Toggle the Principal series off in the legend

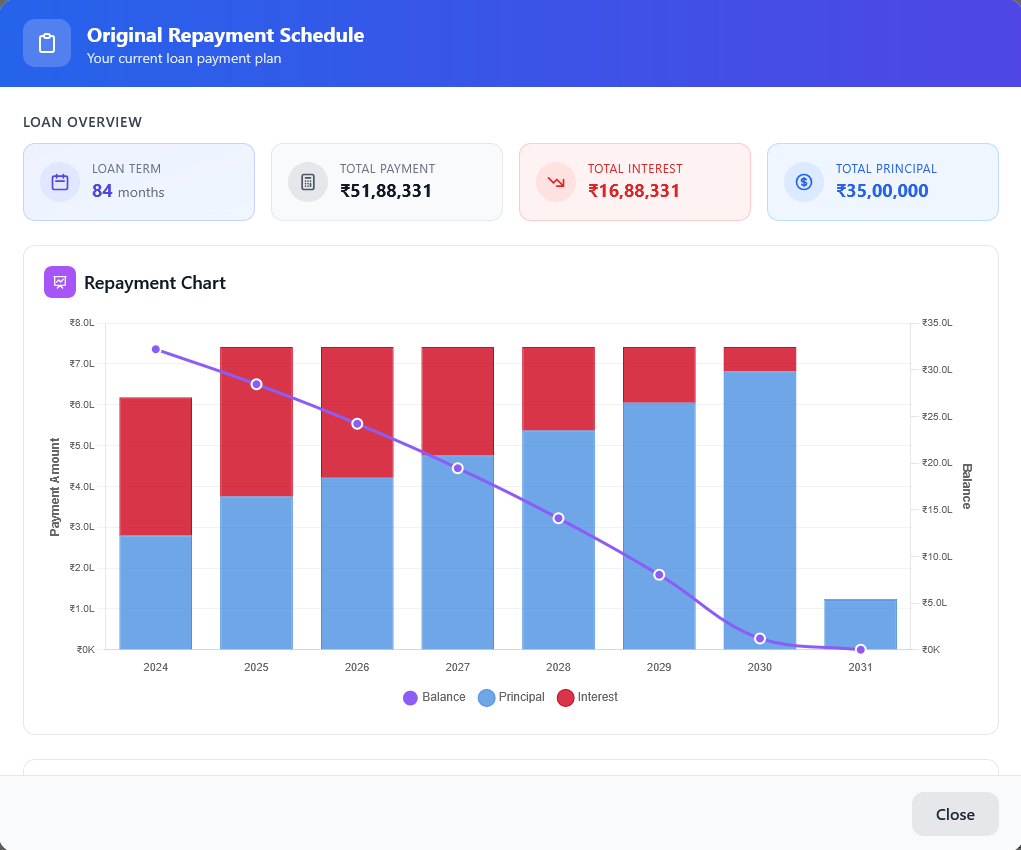pos(511,697)
